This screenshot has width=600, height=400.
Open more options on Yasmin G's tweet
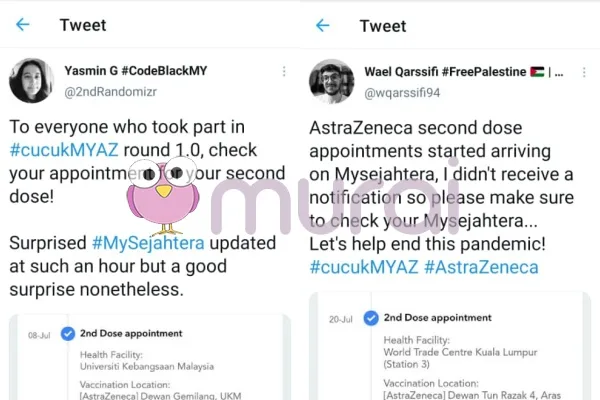[x=285, y=72]
